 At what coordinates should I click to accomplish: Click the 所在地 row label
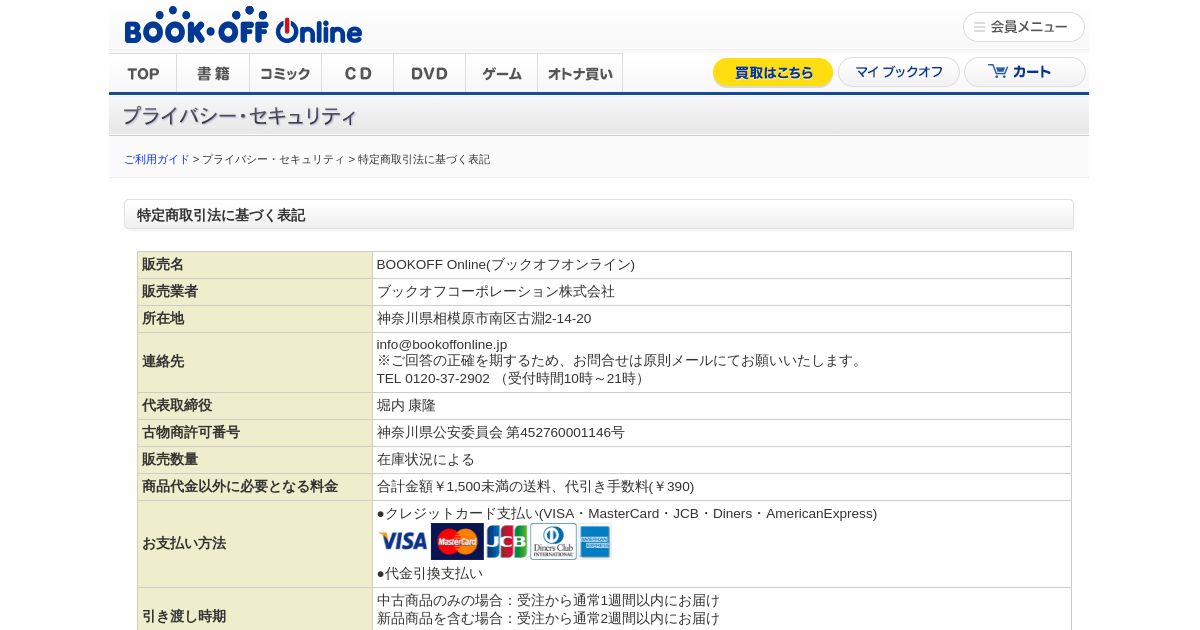point(255,319)
